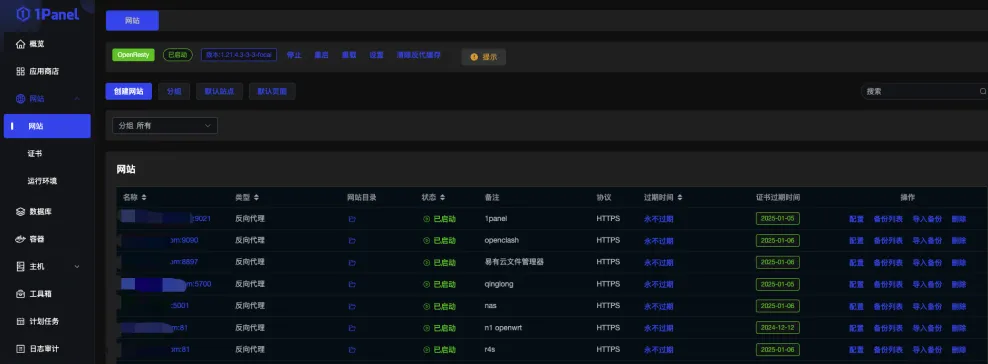
Task: Toggle the 已启动 status of openclash site
Action: 439,241
